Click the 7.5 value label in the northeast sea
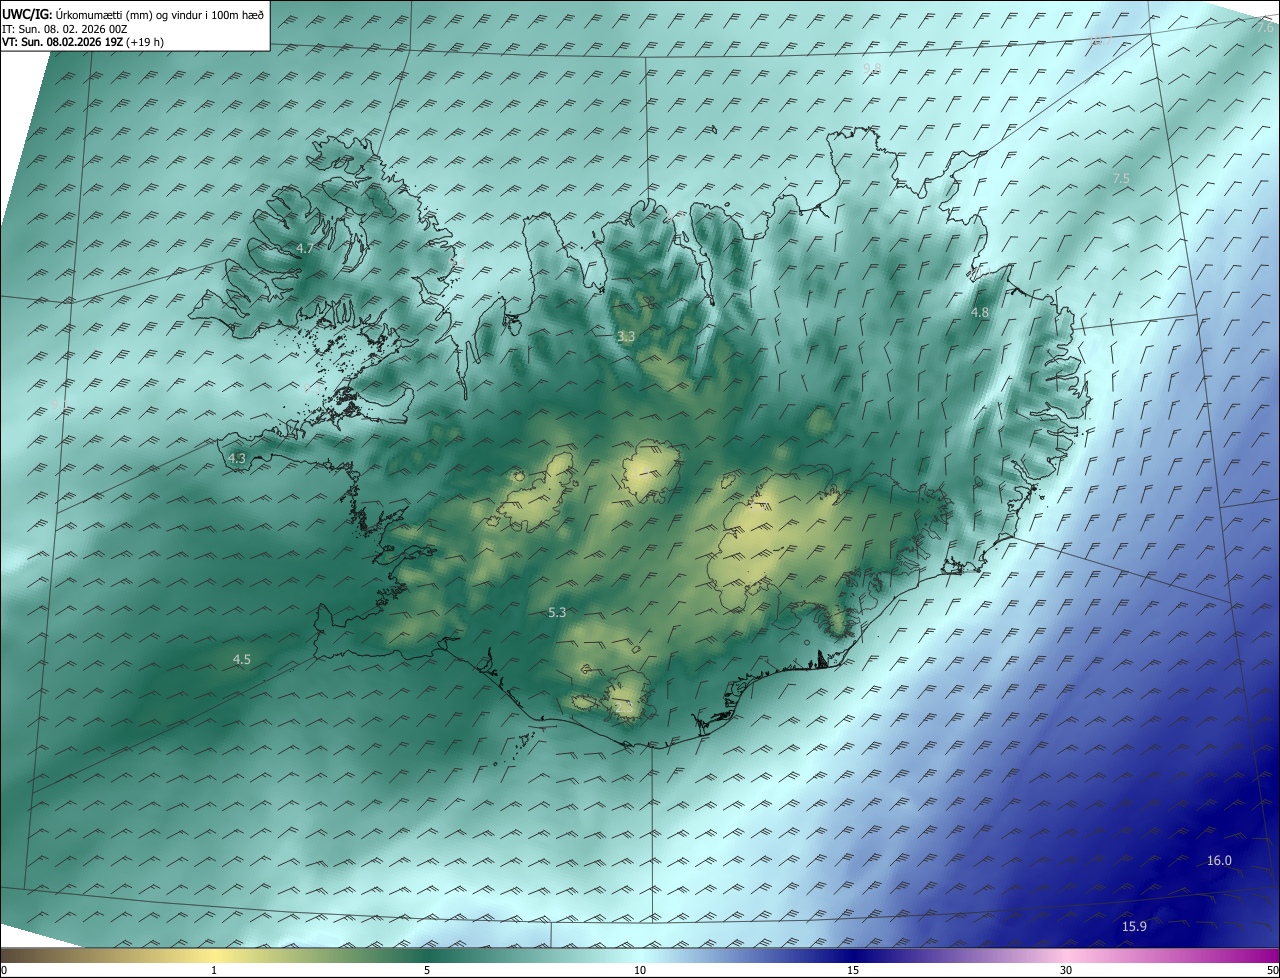This screenshot has width=1280, height=978. (1121, 178)
